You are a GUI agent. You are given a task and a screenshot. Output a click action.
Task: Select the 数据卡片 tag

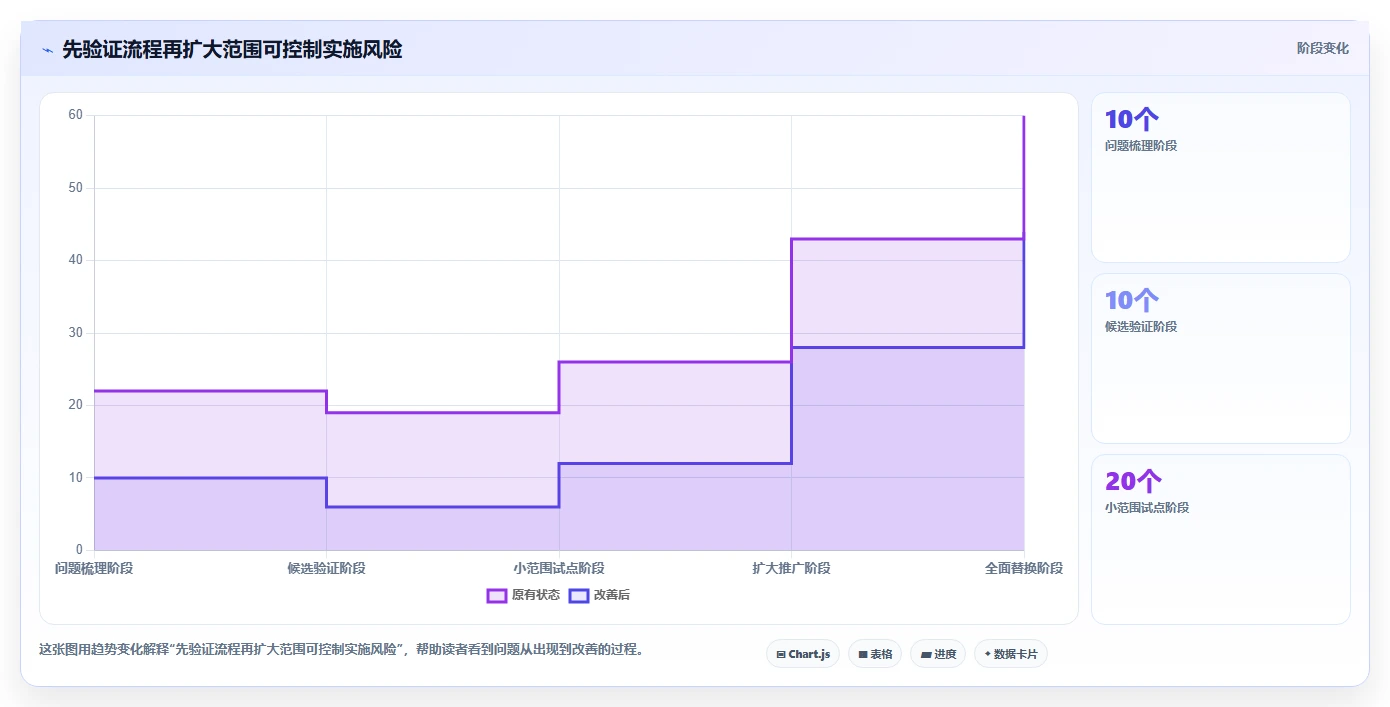(x=1011, y=654)
